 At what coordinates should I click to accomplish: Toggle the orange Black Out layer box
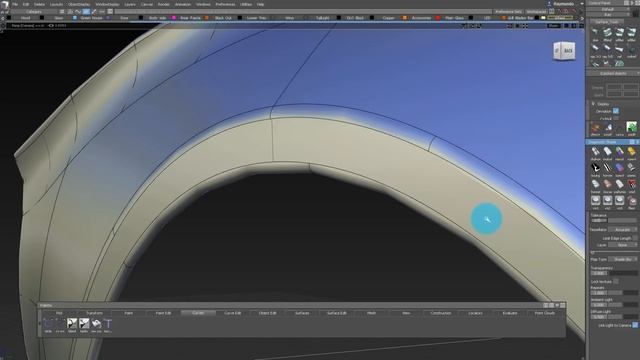point(207,18)
